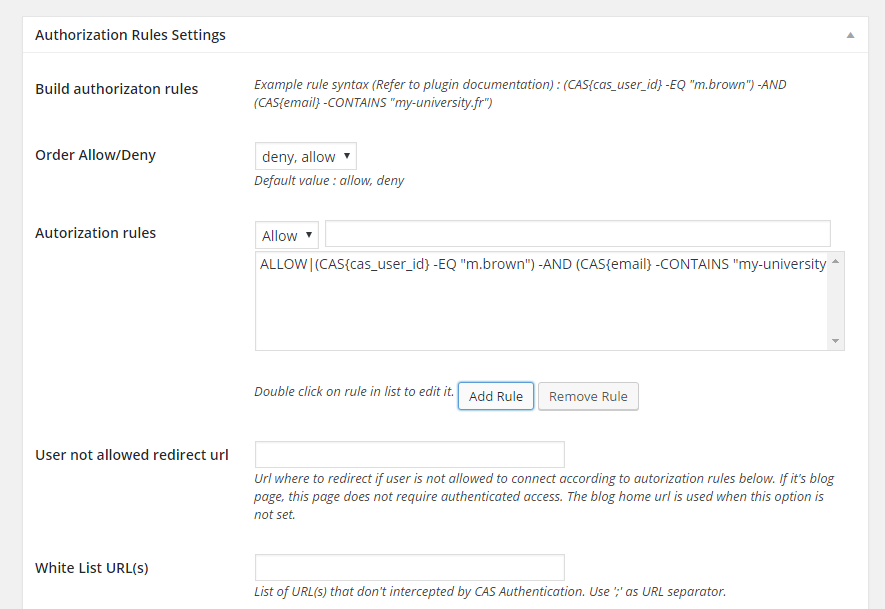Click inside the authorization rules list box

[540, 300]
